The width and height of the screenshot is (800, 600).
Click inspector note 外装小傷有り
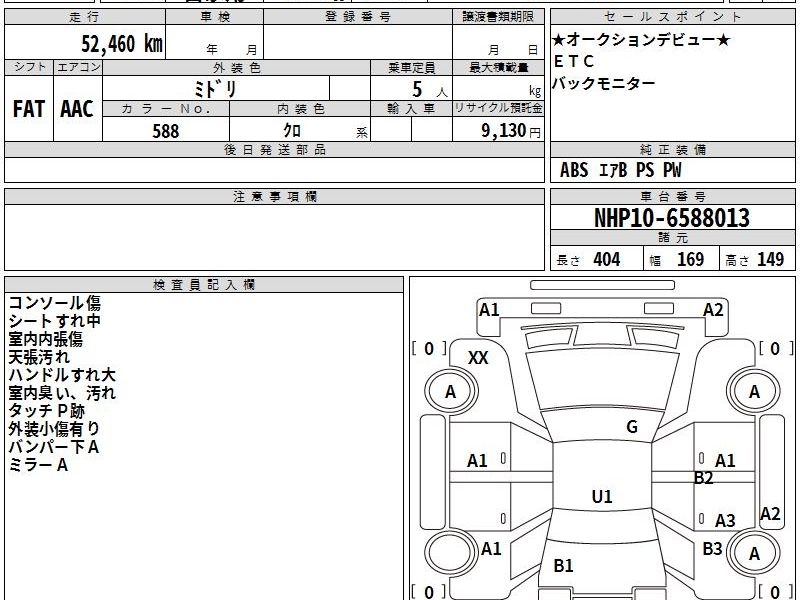coord(54,429)
